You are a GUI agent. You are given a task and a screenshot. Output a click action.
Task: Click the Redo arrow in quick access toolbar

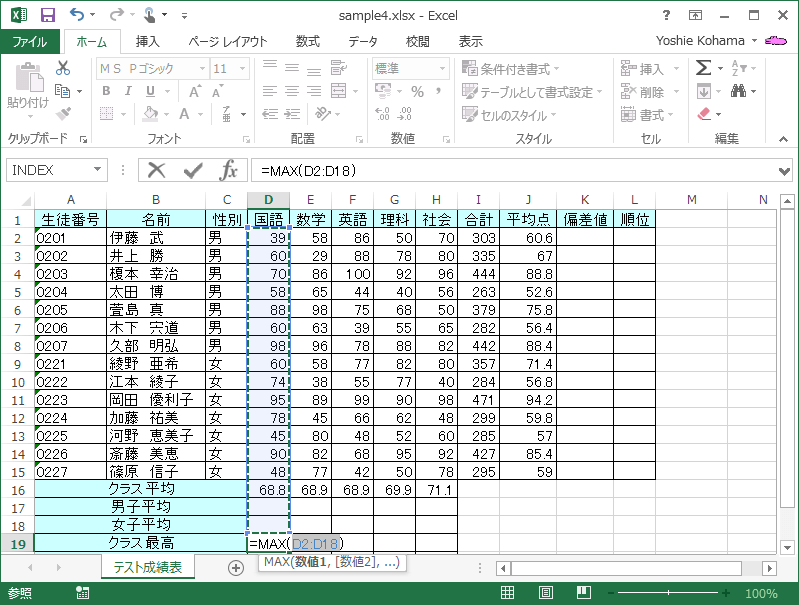tap(116, 15)
